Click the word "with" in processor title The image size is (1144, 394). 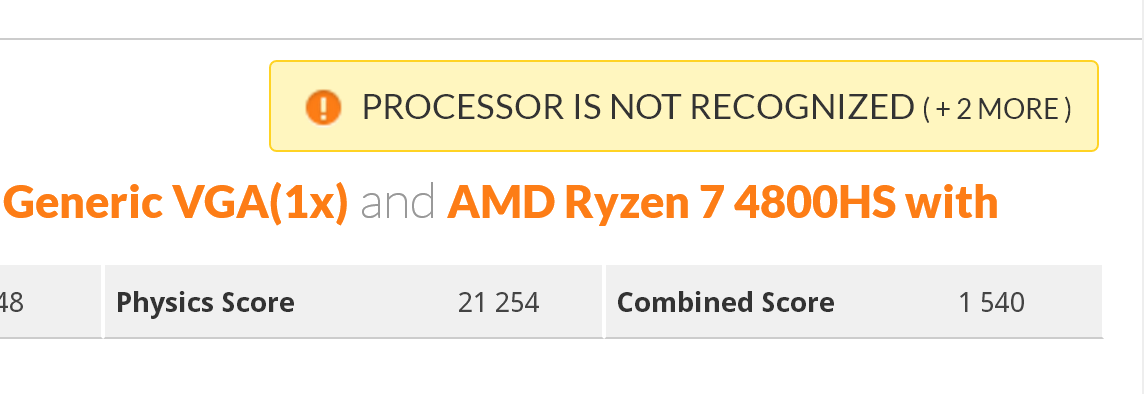tap(951, 202)
